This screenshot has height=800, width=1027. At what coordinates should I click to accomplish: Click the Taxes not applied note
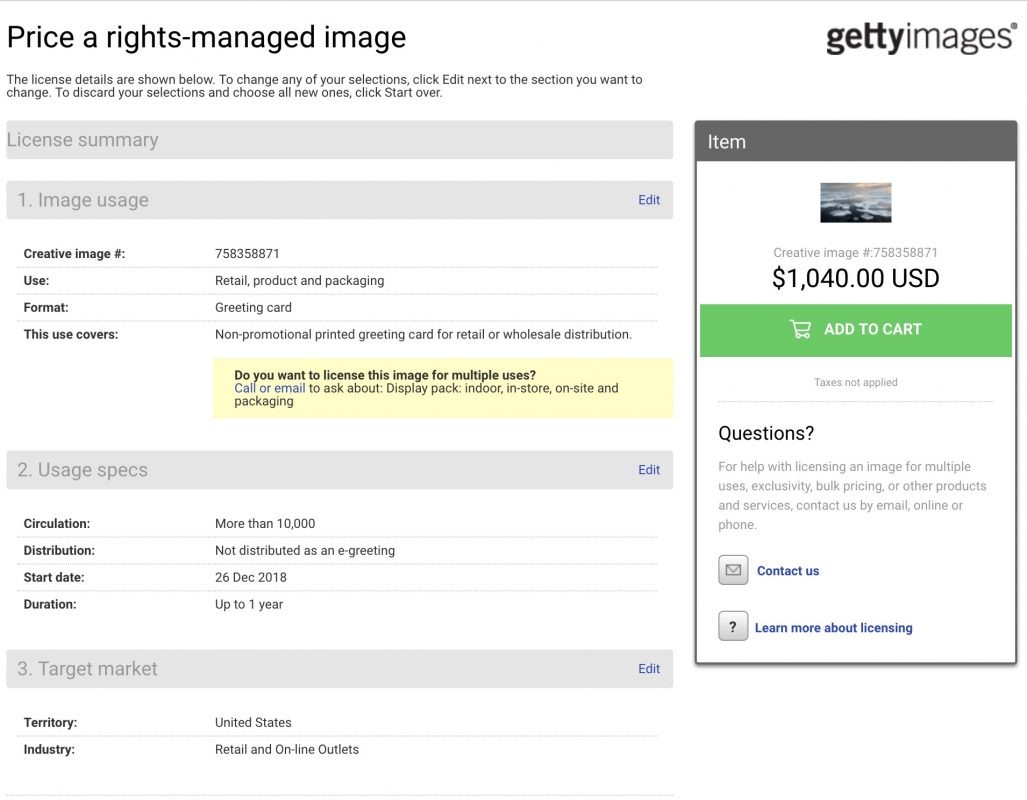pos(855,382)
